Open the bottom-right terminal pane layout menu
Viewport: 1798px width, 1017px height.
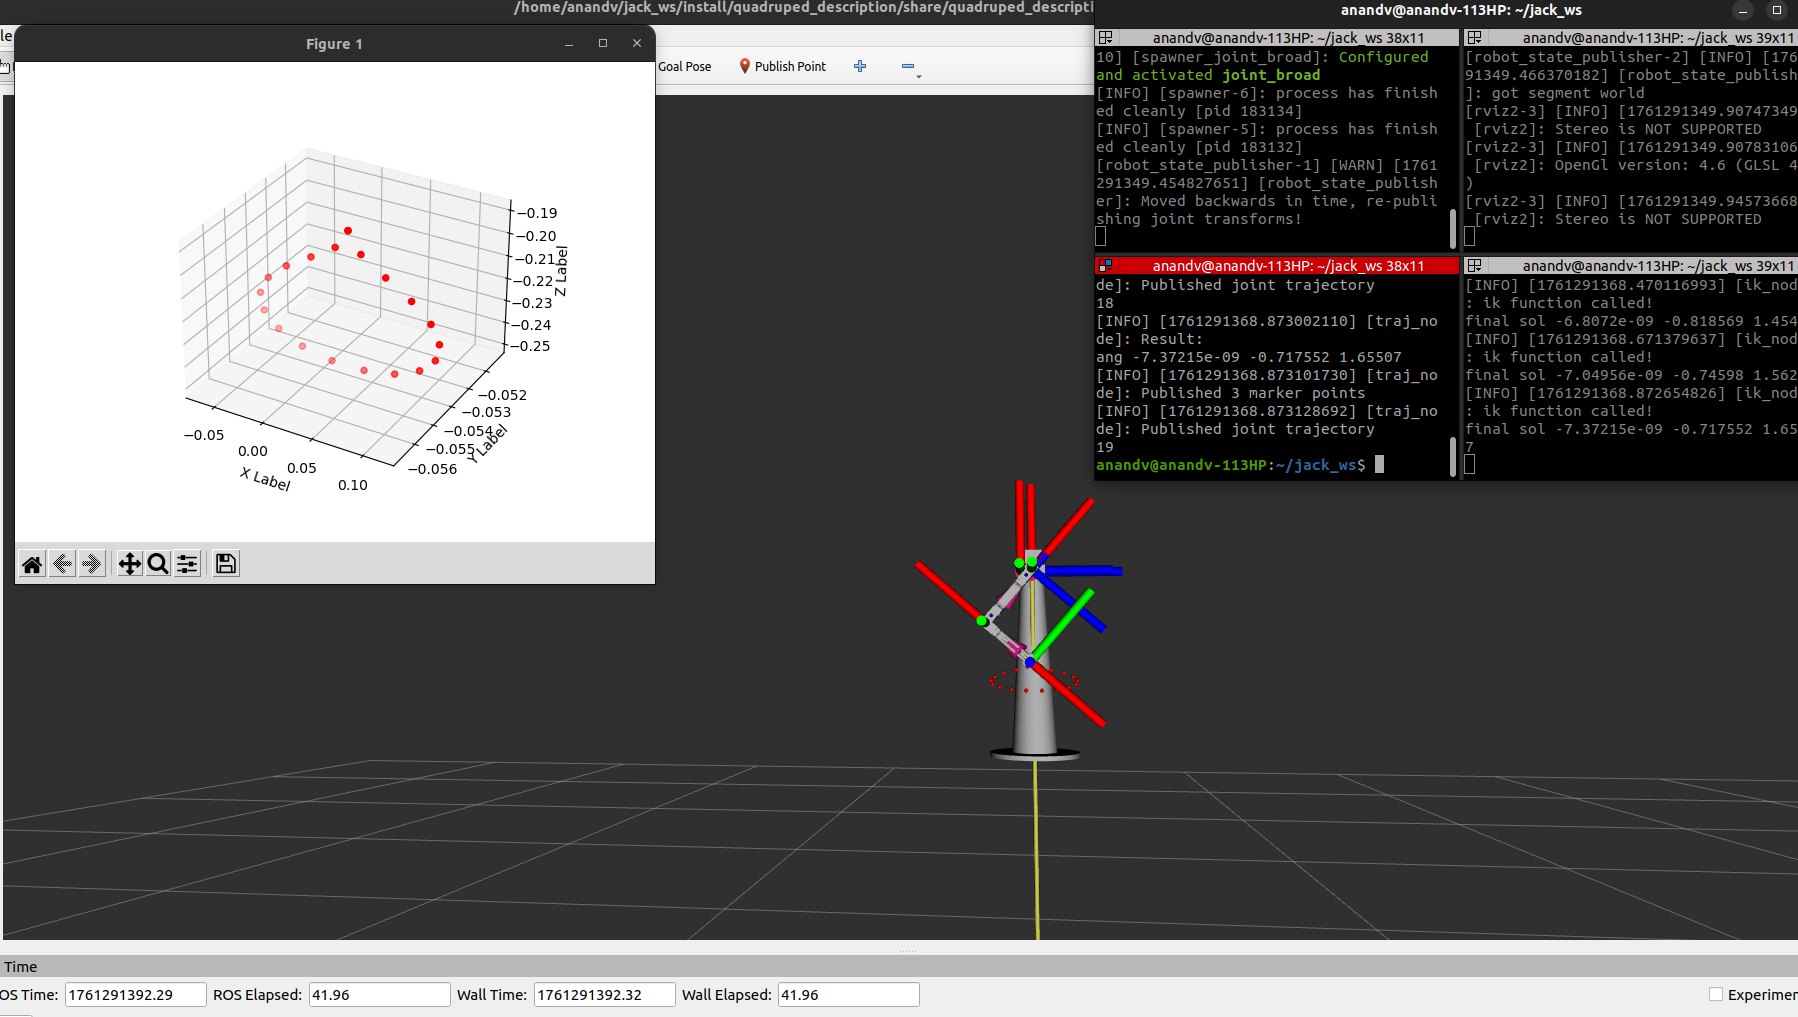click(x=1474, y=266)
